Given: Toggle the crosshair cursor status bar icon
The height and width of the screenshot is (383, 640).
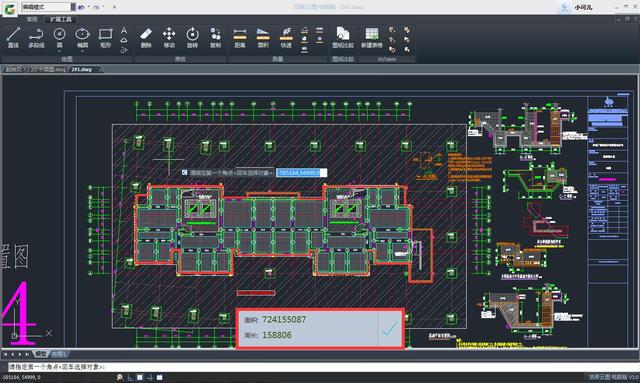Looking at the screenshot, I should tap(150, 377).
